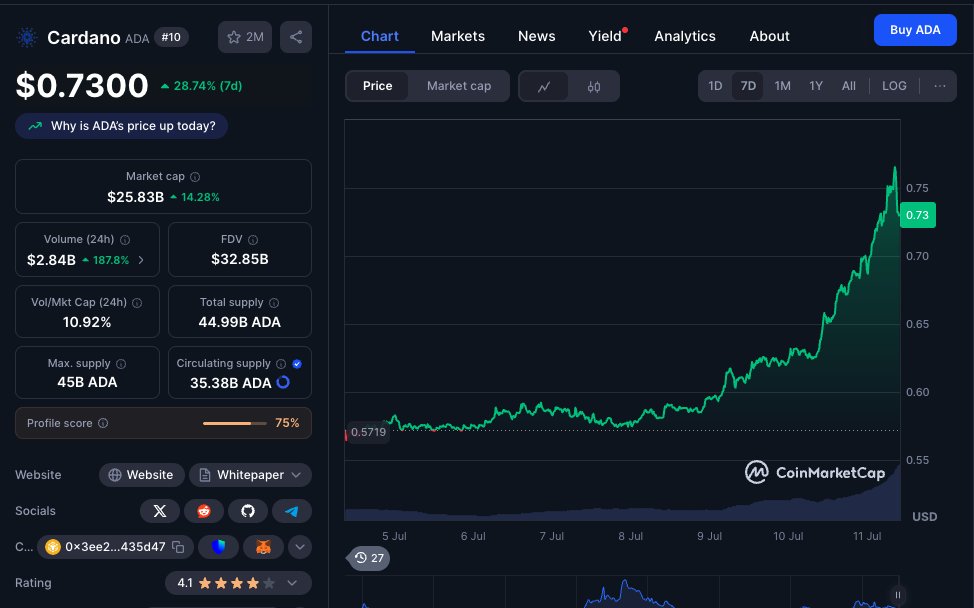Click Vol/Mkt Cap (24h) info icon

pyautogui.click(x=137, y=303)
